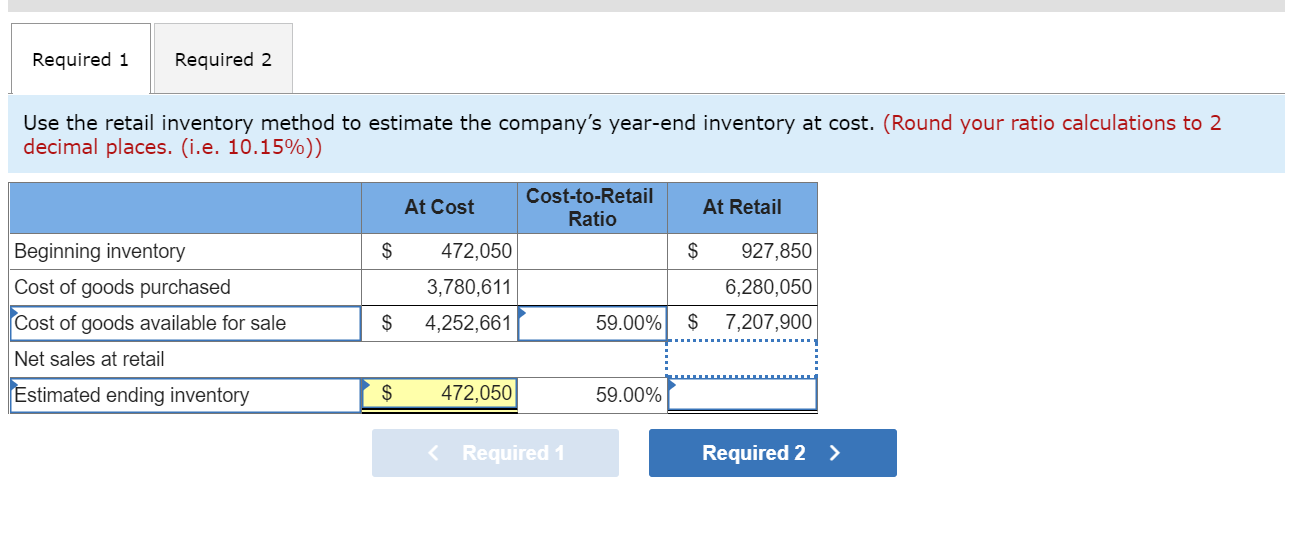Screen dimensions: 1305x537
Task: Select the 59.00% ratio cell for goods available
Action: pyautogui.click(x=592, y=323)
